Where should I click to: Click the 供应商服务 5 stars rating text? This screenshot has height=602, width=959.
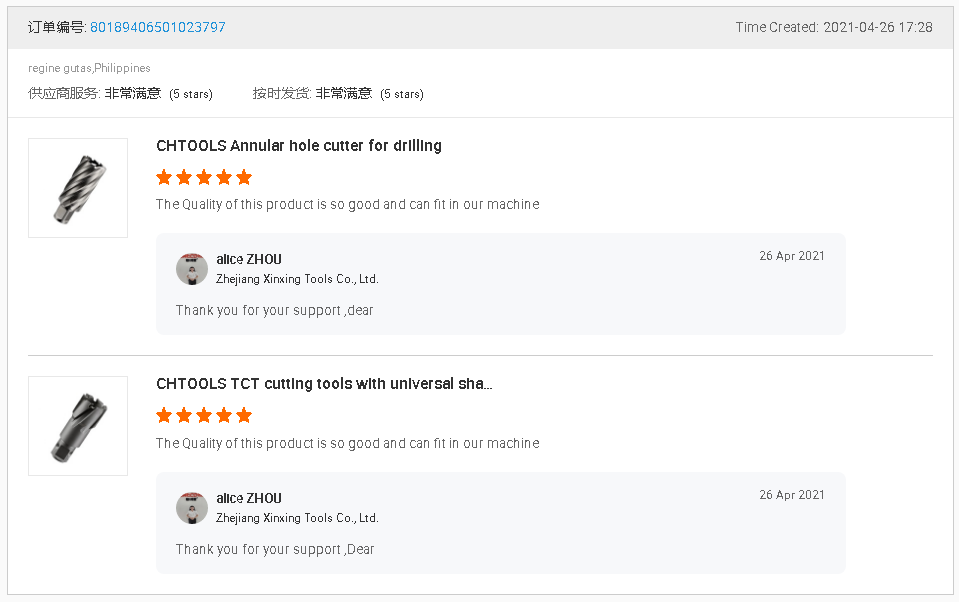coord(190,94)
